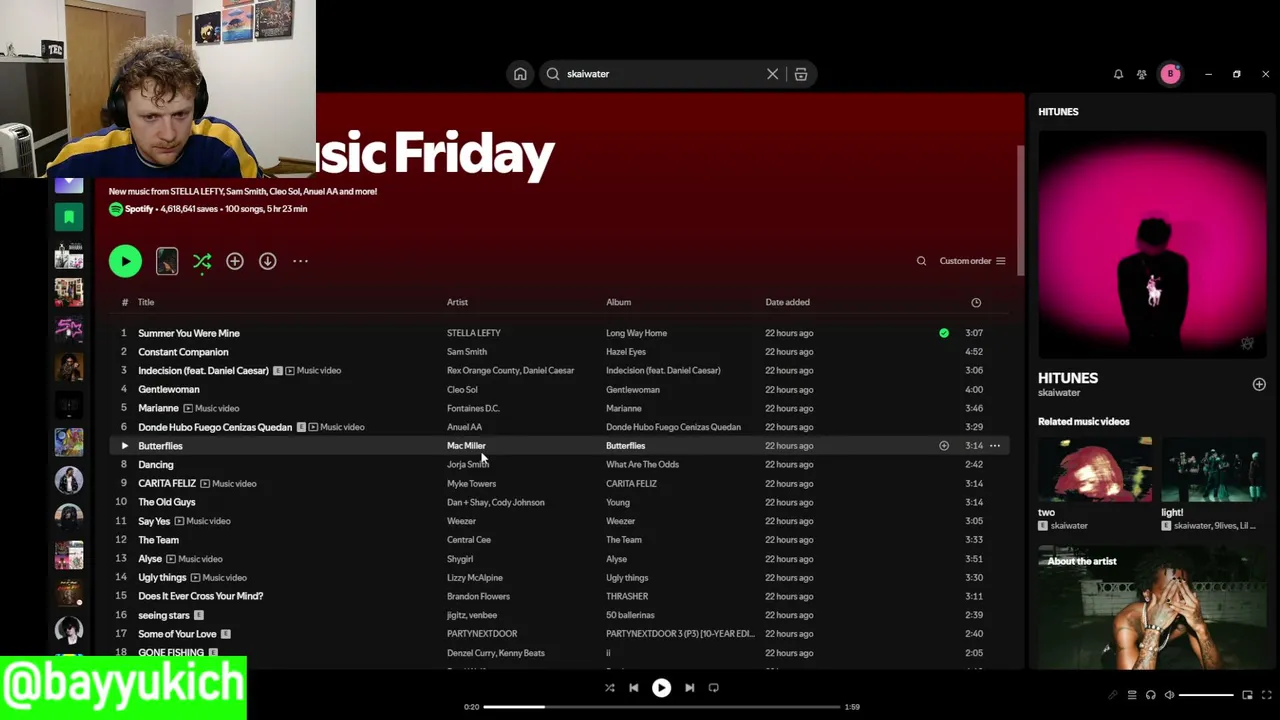The height and width of the screenshot is (720, 1280).
Task: Open the notifications bell
Action: 1118,74
